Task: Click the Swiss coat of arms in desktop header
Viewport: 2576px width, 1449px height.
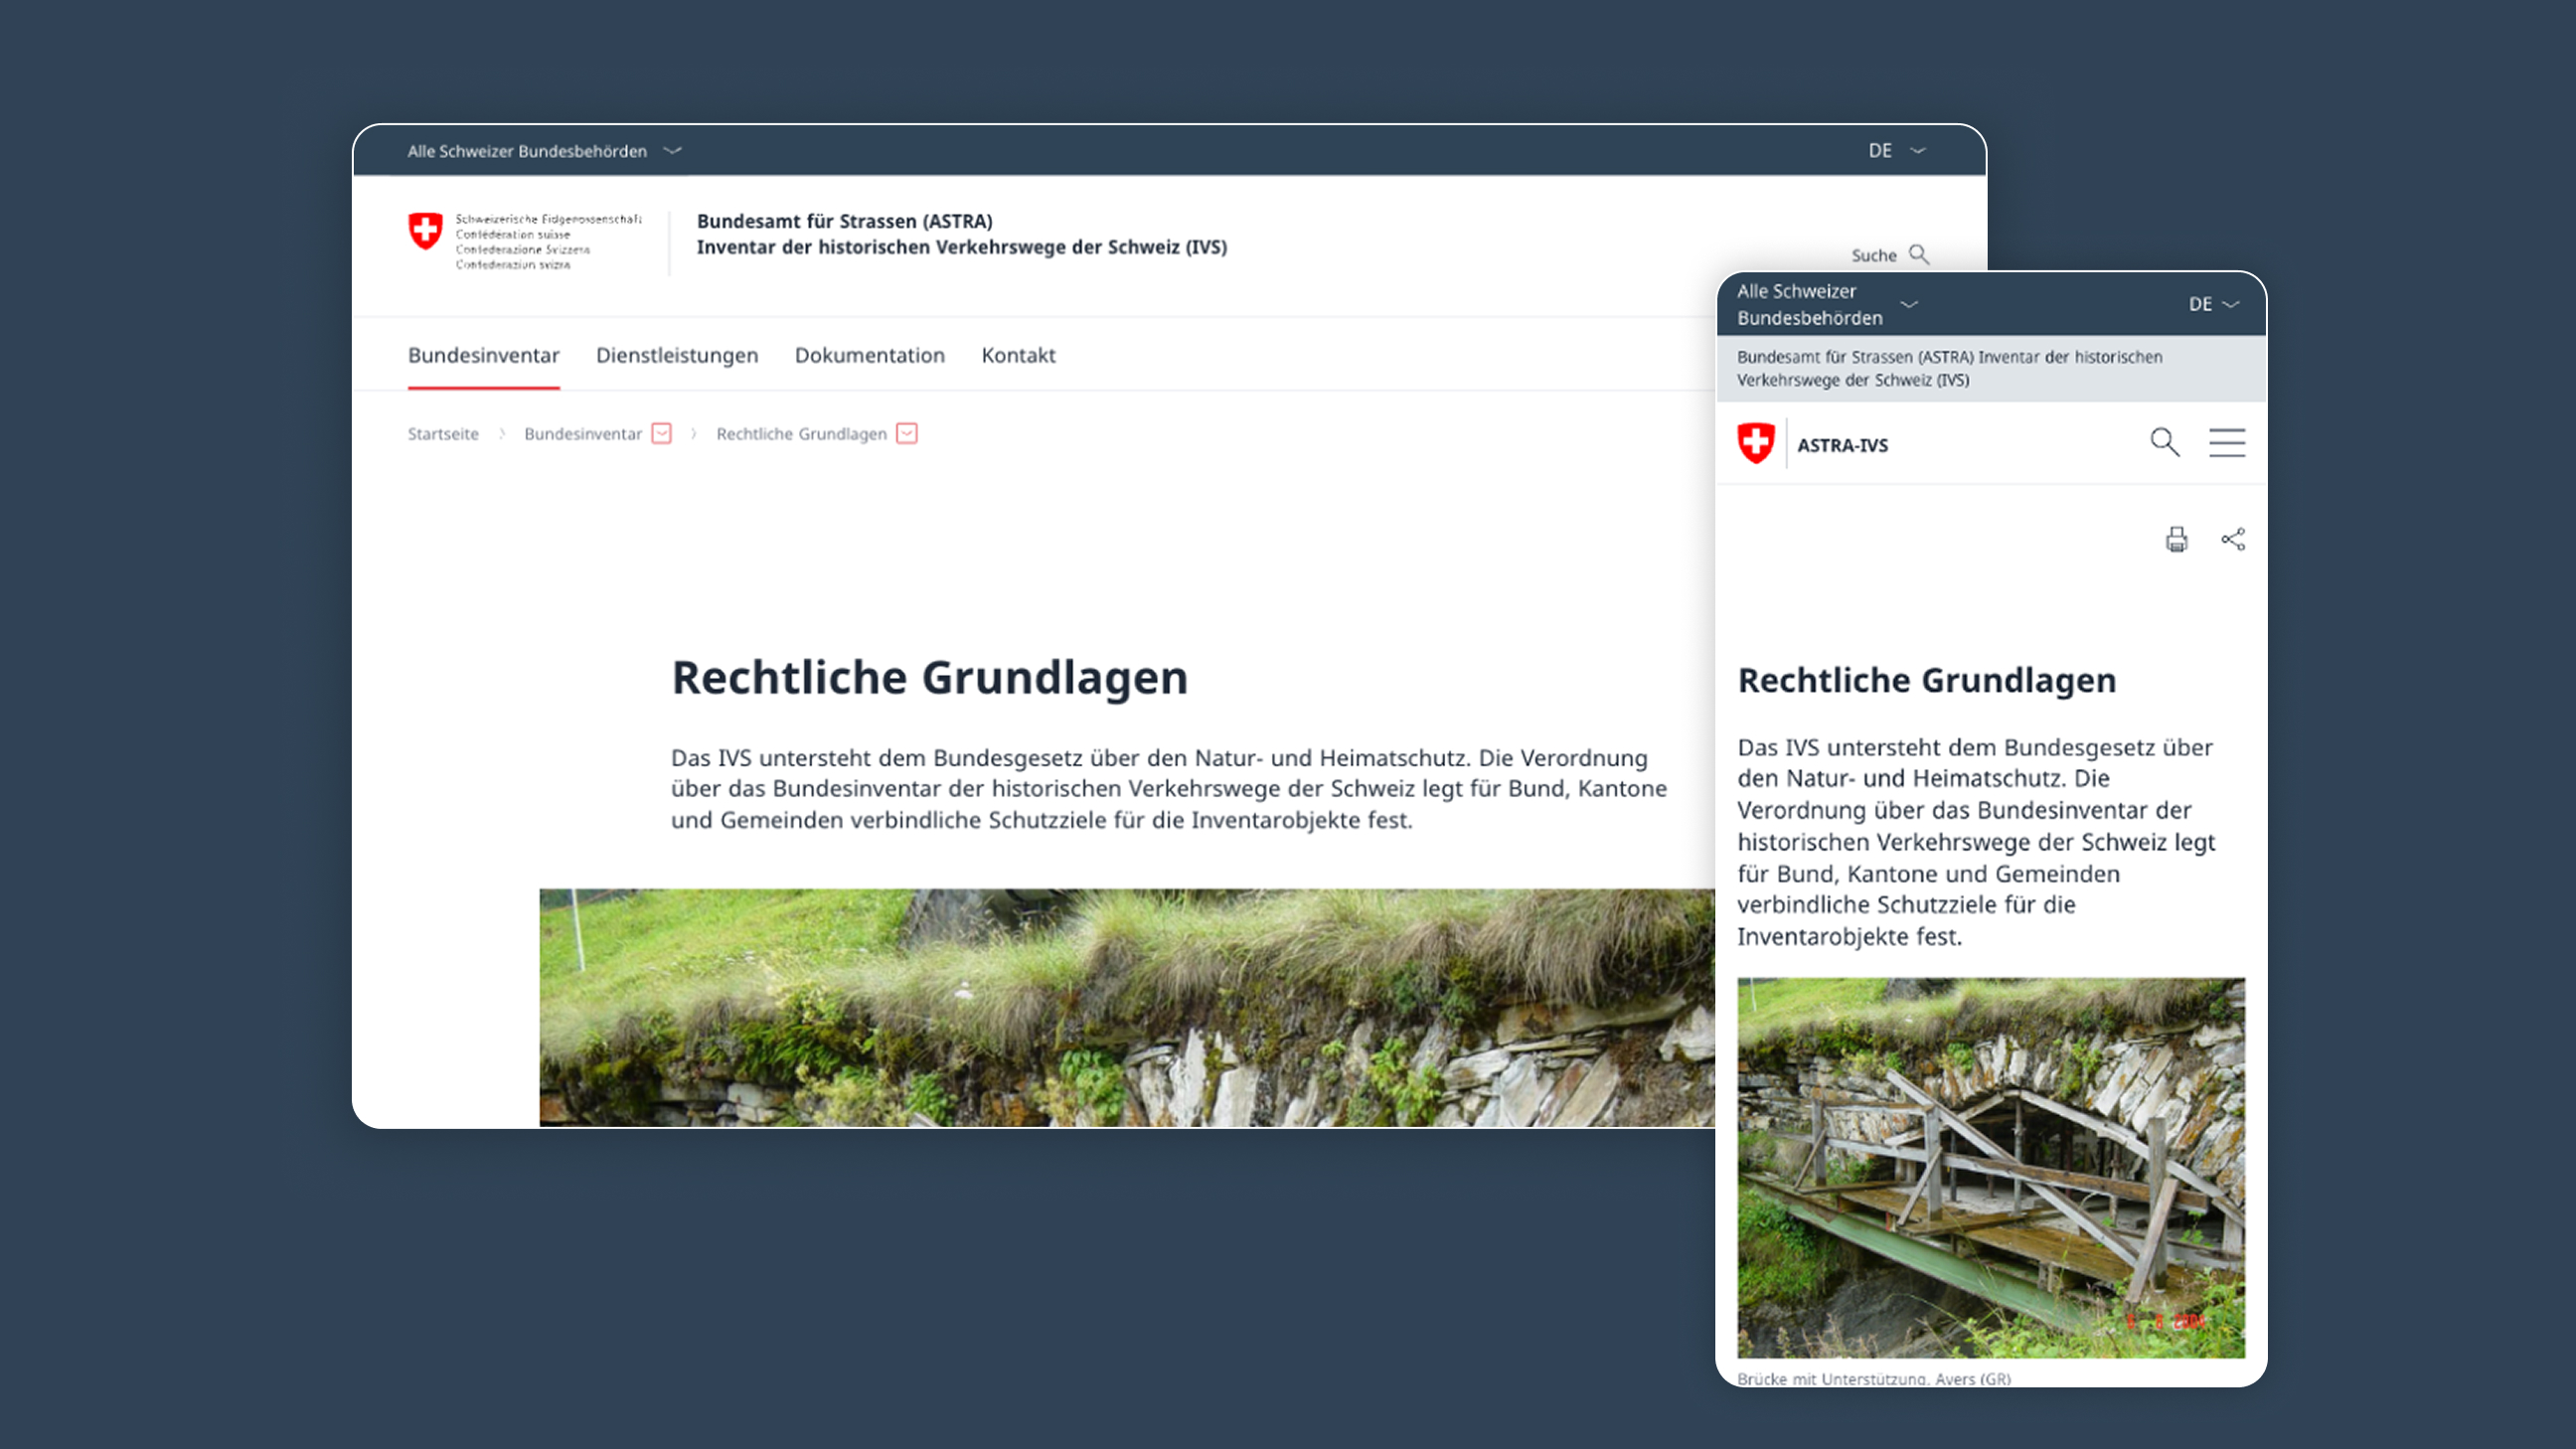Action: (425, 231)
